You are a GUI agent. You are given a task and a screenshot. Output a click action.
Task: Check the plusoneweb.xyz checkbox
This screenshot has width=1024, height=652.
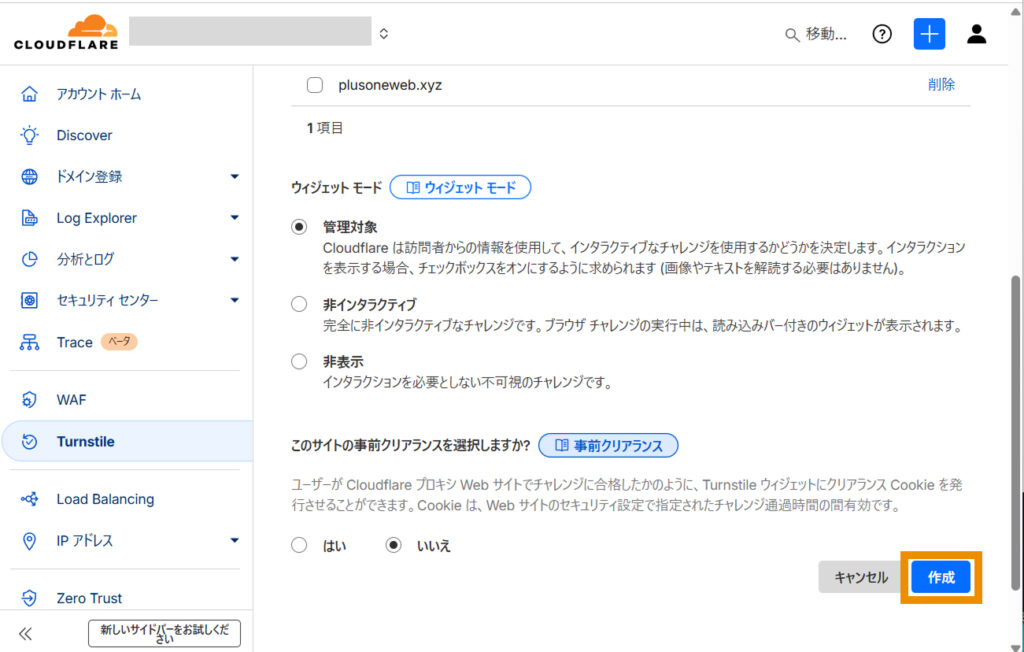[315, 85]
